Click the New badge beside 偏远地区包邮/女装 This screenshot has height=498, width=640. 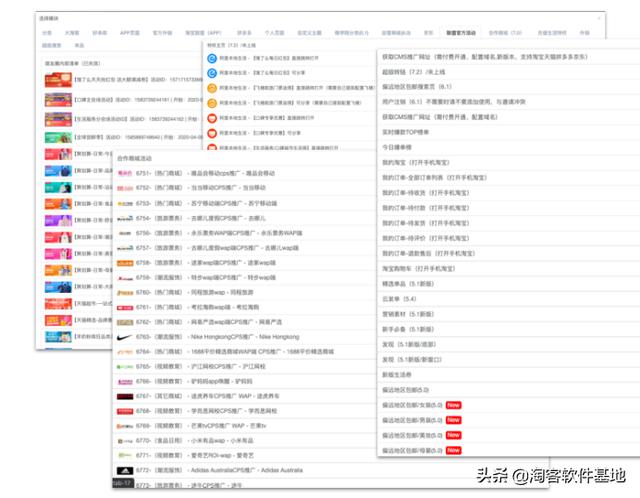pyautogui.click(x=453, y=405)
